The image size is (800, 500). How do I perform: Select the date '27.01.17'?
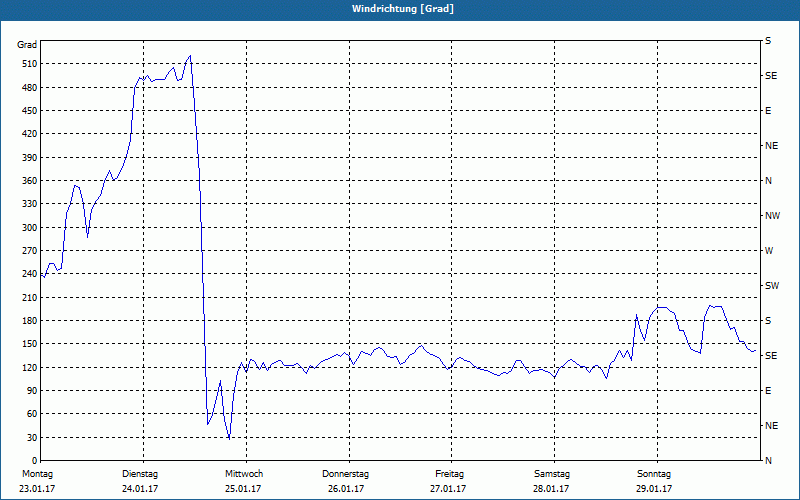coord(448,489)
